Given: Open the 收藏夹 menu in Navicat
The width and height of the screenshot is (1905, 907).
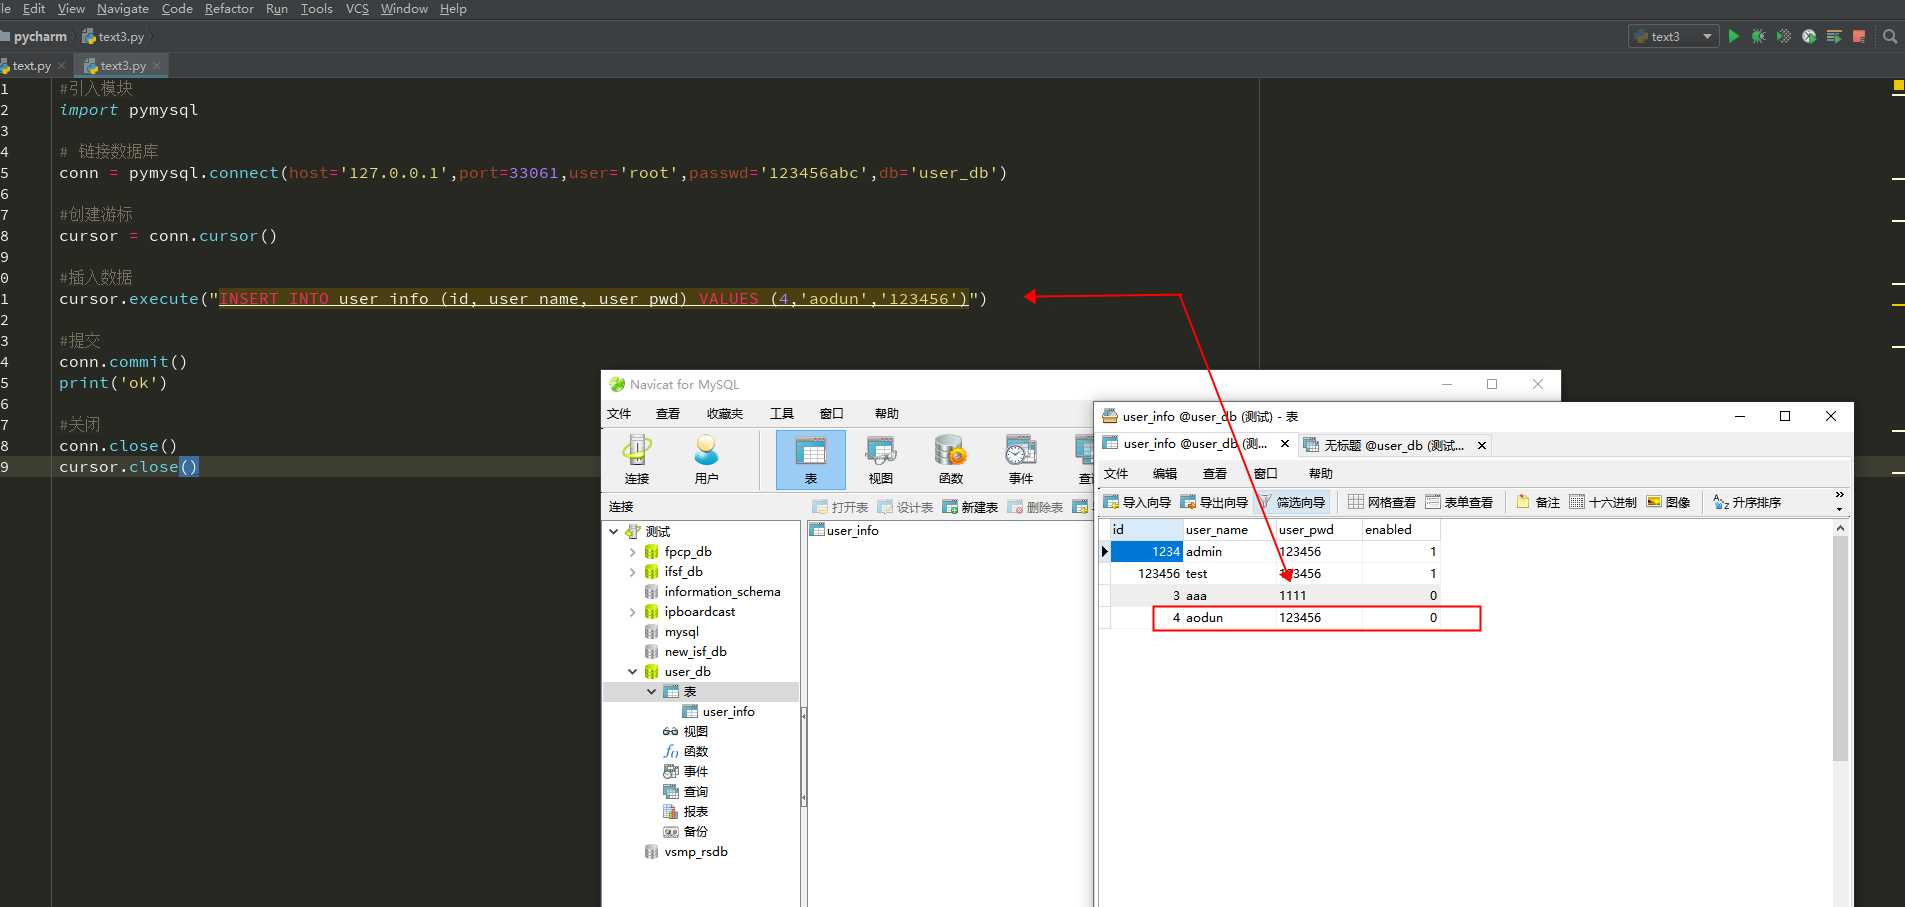Looking at the screenshot, I should tap(725, 414).
